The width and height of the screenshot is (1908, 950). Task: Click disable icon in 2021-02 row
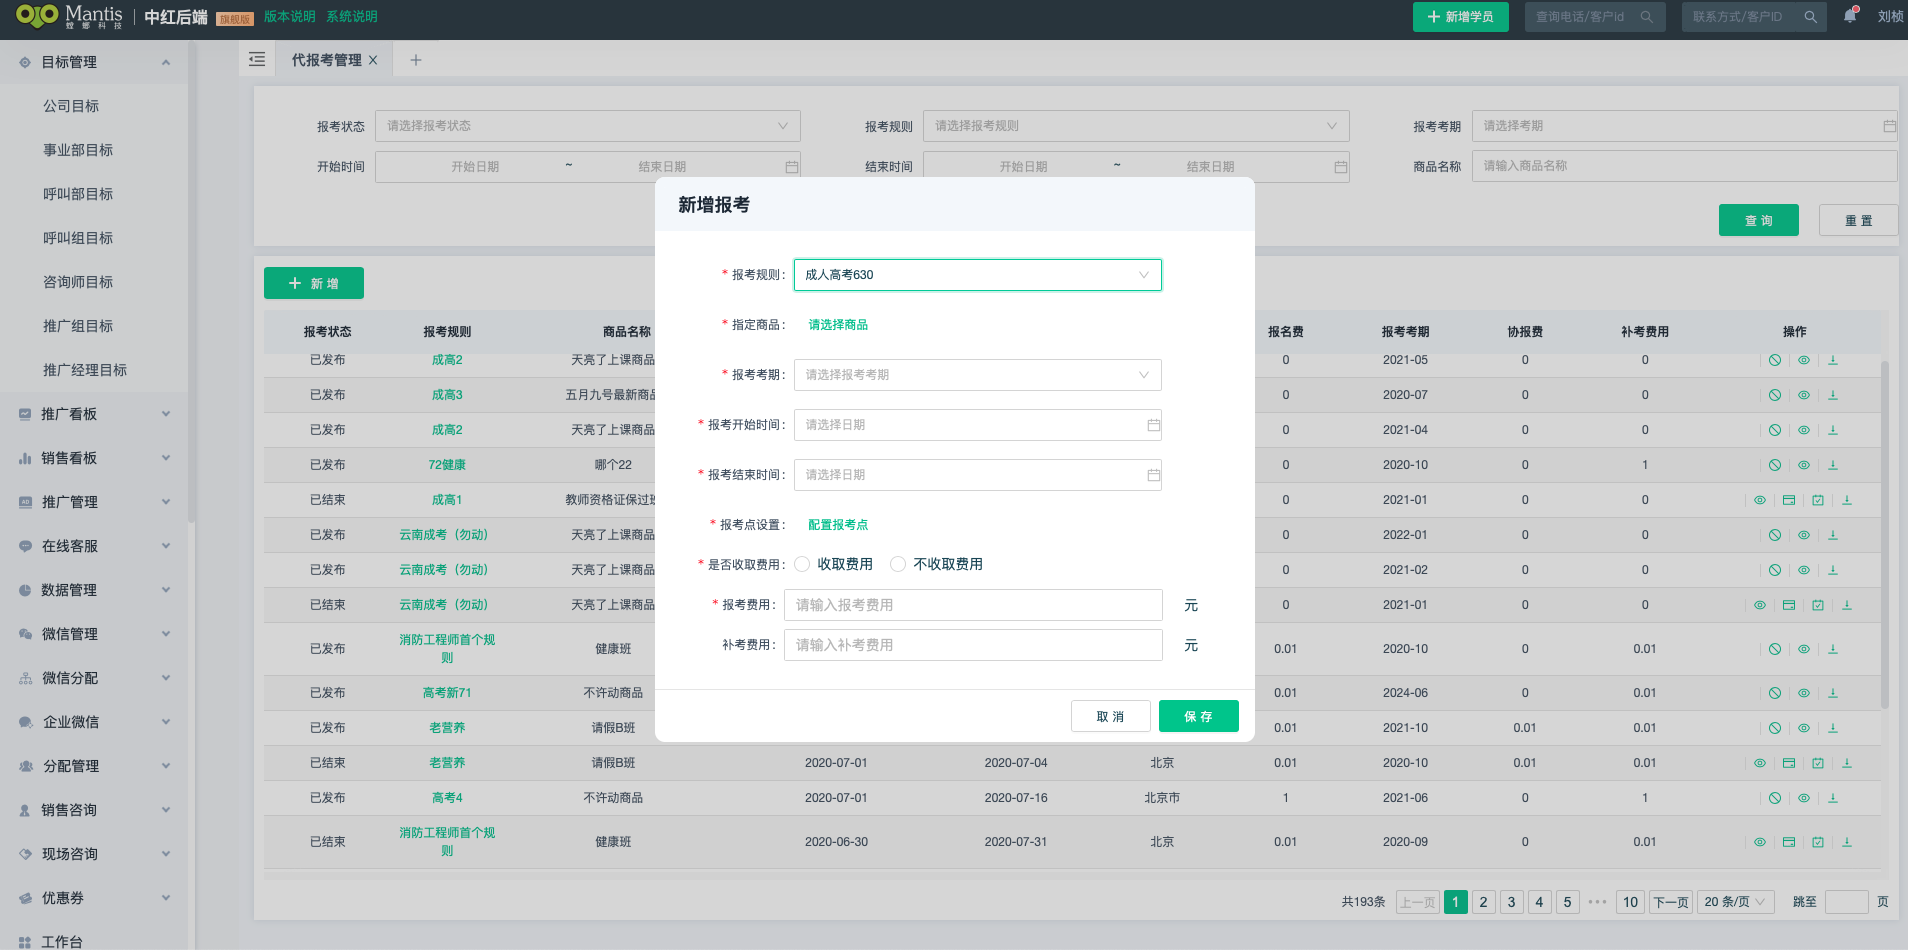[1775, 570]
